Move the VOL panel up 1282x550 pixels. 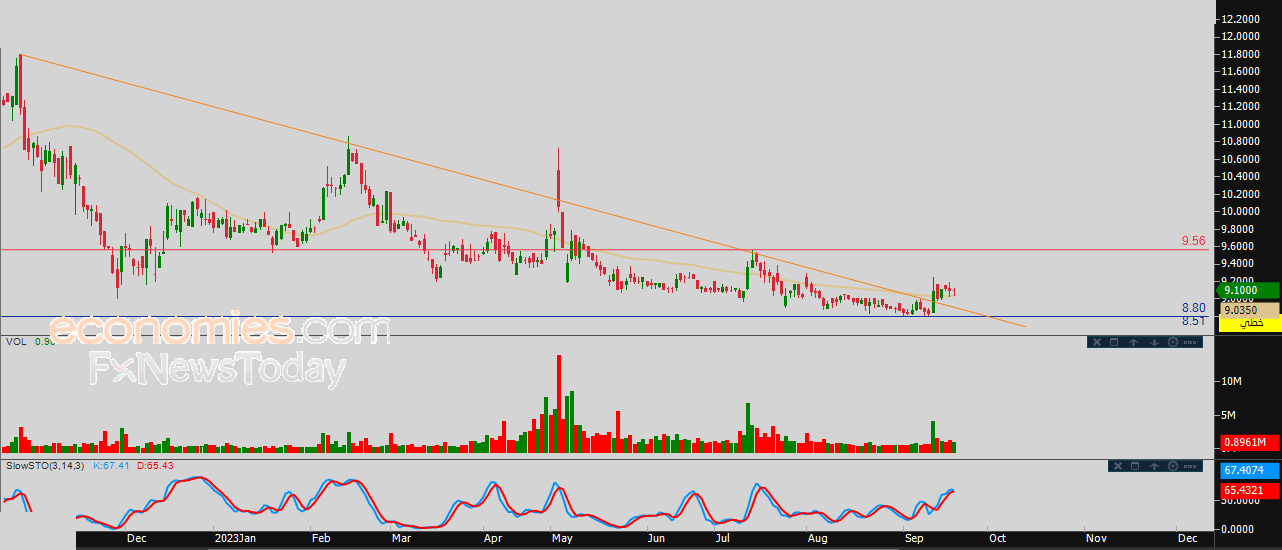tap(1134, 342)
